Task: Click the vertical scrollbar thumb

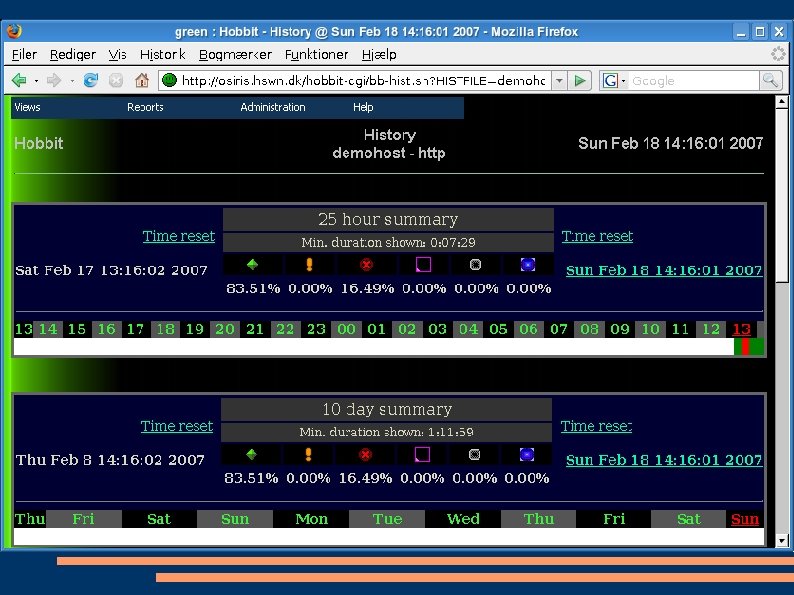Action: pyautogui.click(x=781, y=195)
